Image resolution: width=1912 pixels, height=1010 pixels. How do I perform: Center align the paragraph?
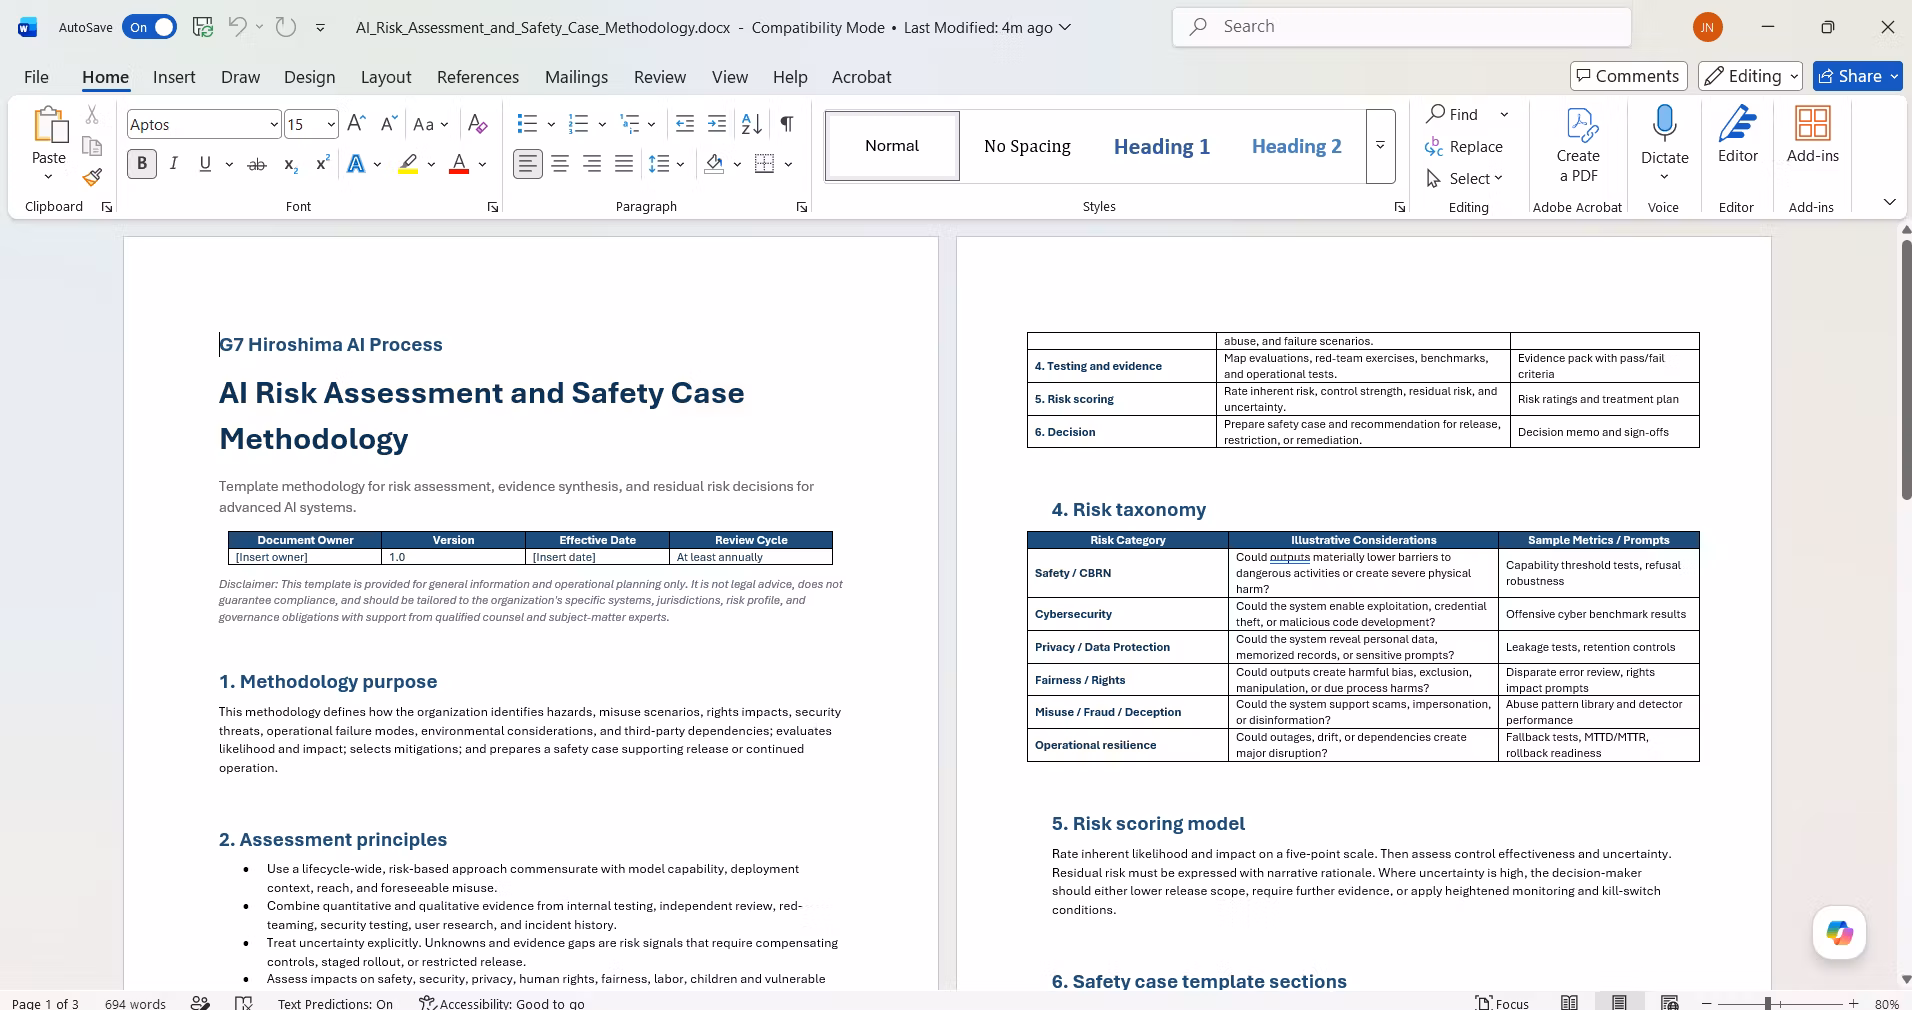tap(560, 164)
